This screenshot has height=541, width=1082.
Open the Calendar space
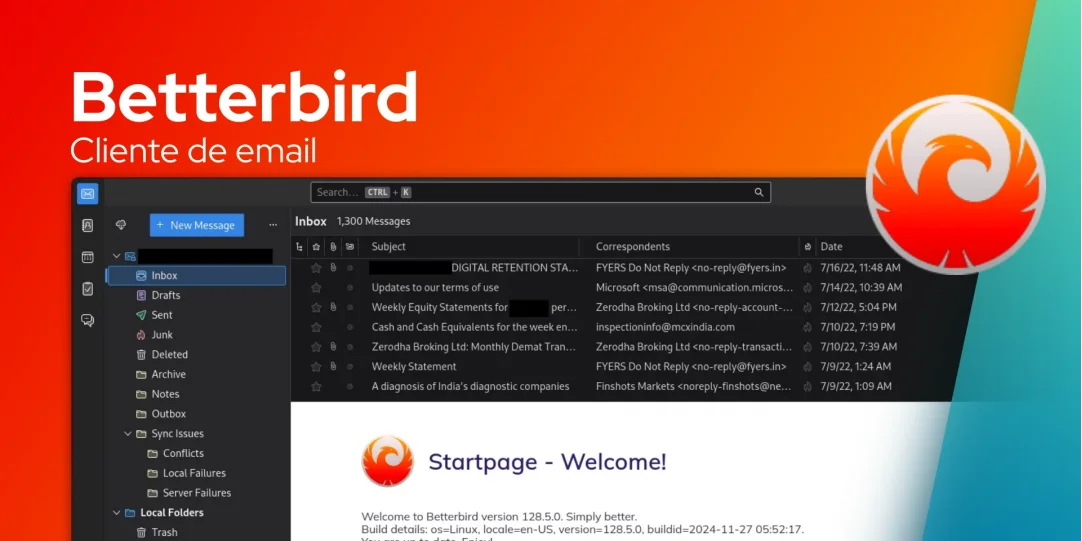click(88, 257)
